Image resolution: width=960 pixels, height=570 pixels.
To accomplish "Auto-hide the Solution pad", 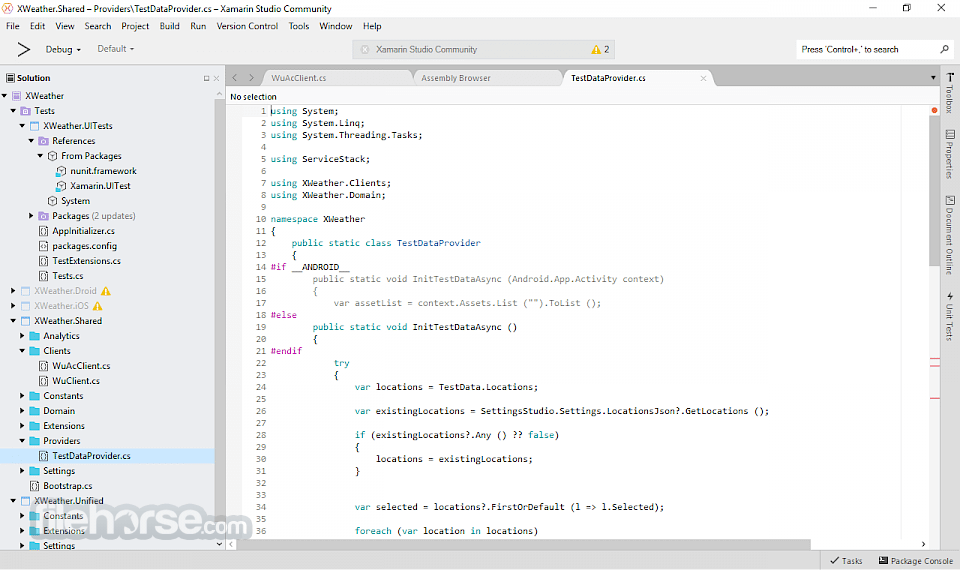I will pyautogui.click(x=206, y=78).
